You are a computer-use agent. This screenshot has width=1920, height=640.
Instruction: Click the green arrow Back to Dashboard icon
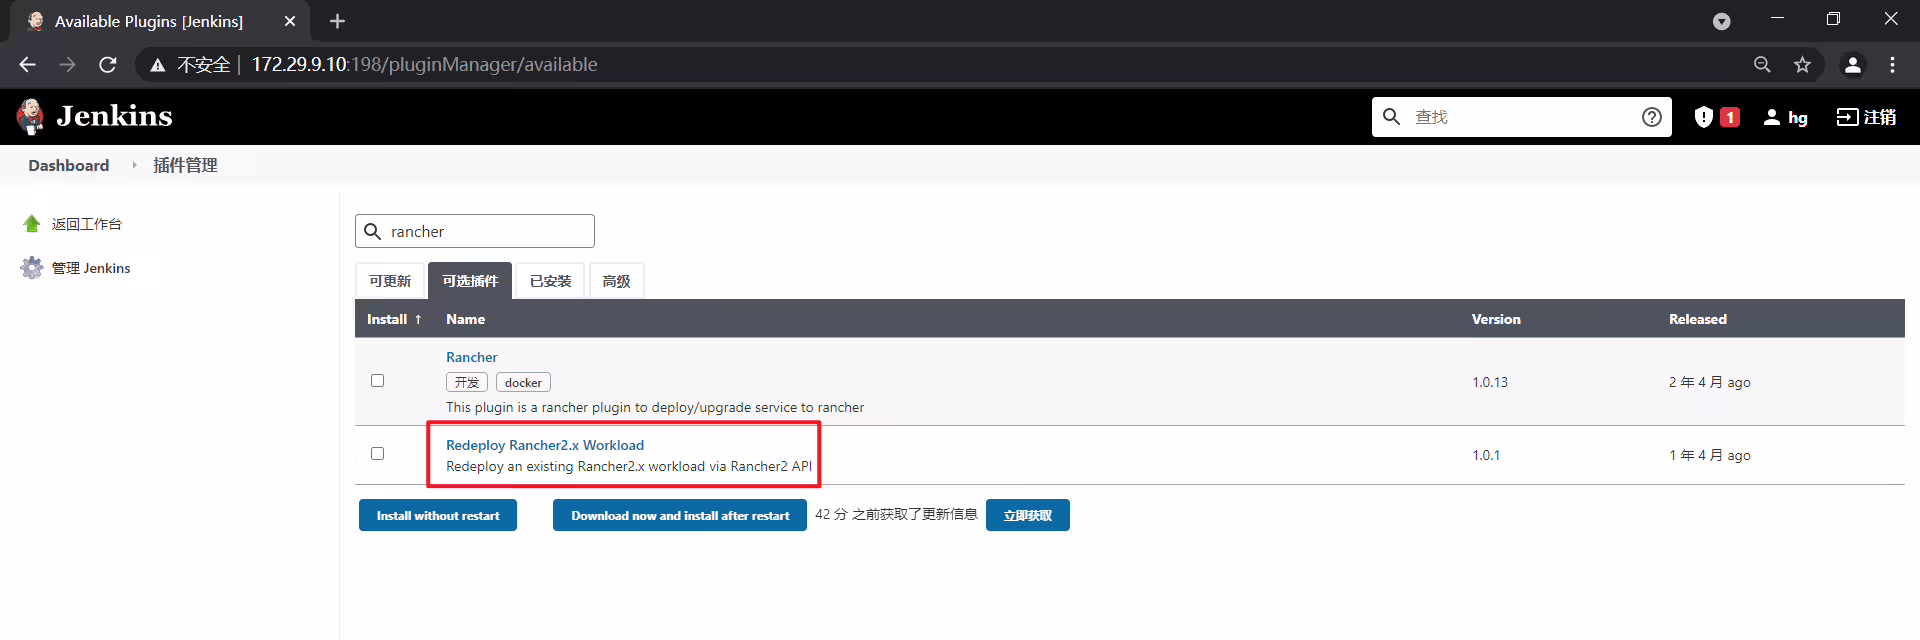point(32,224)
